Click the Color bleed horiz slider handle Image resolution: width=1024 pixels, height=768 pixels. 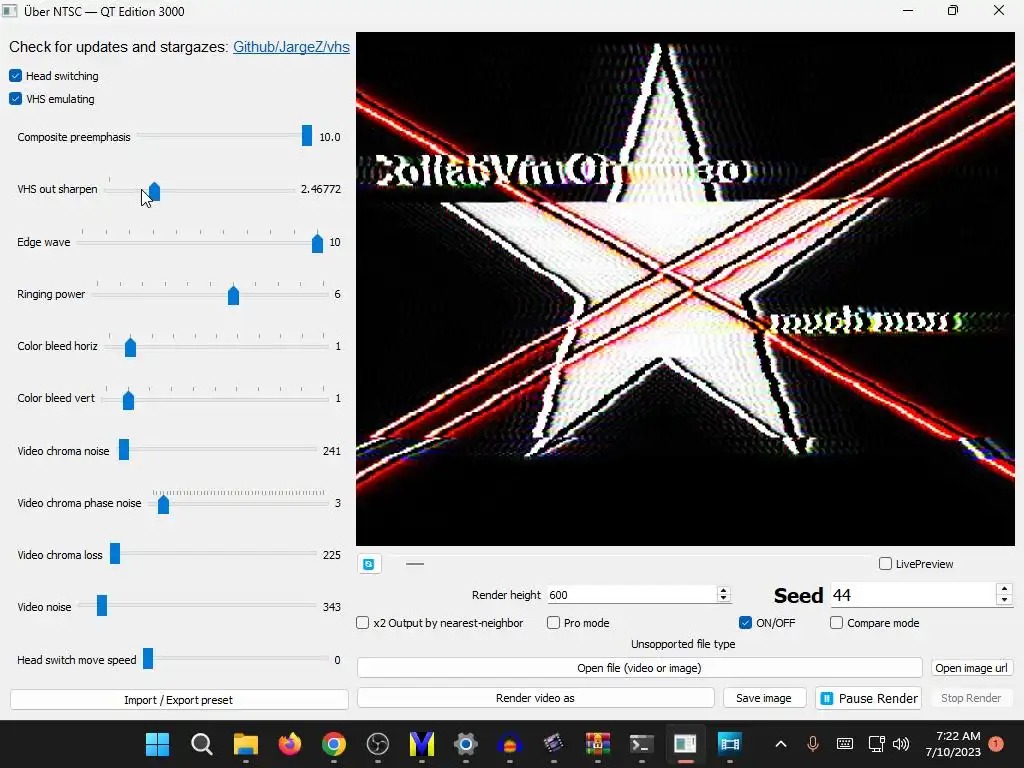click(x=131, y=347)
